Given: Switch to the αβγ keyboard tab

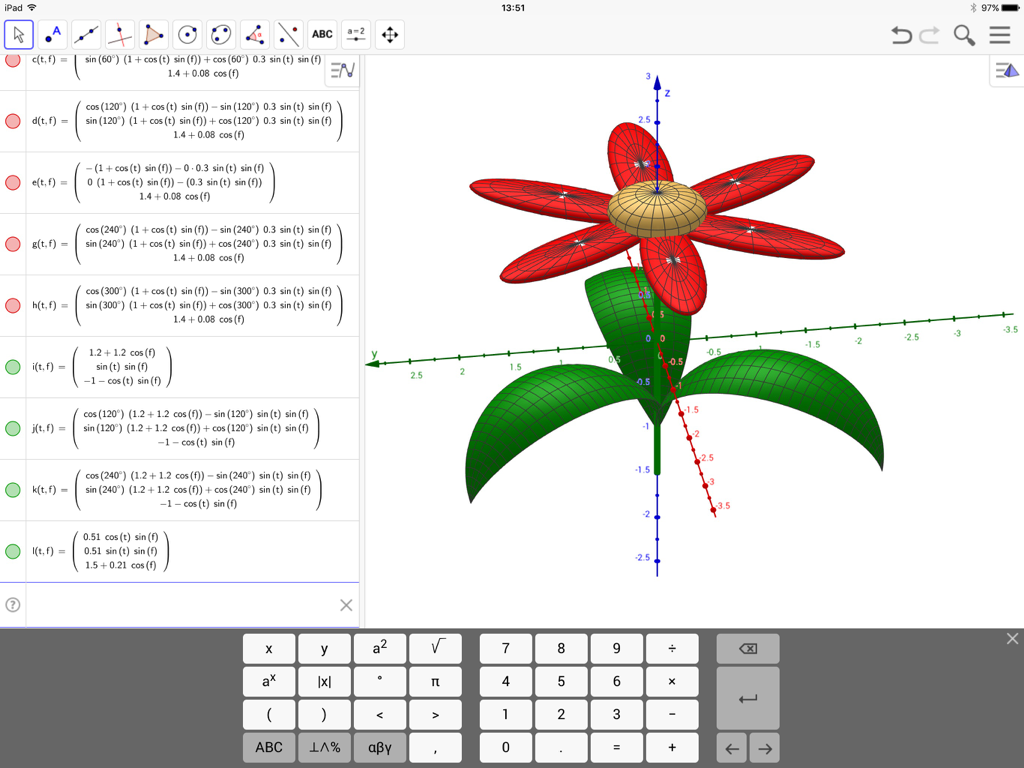Looking at the screenshot, I should click(380, 747).
